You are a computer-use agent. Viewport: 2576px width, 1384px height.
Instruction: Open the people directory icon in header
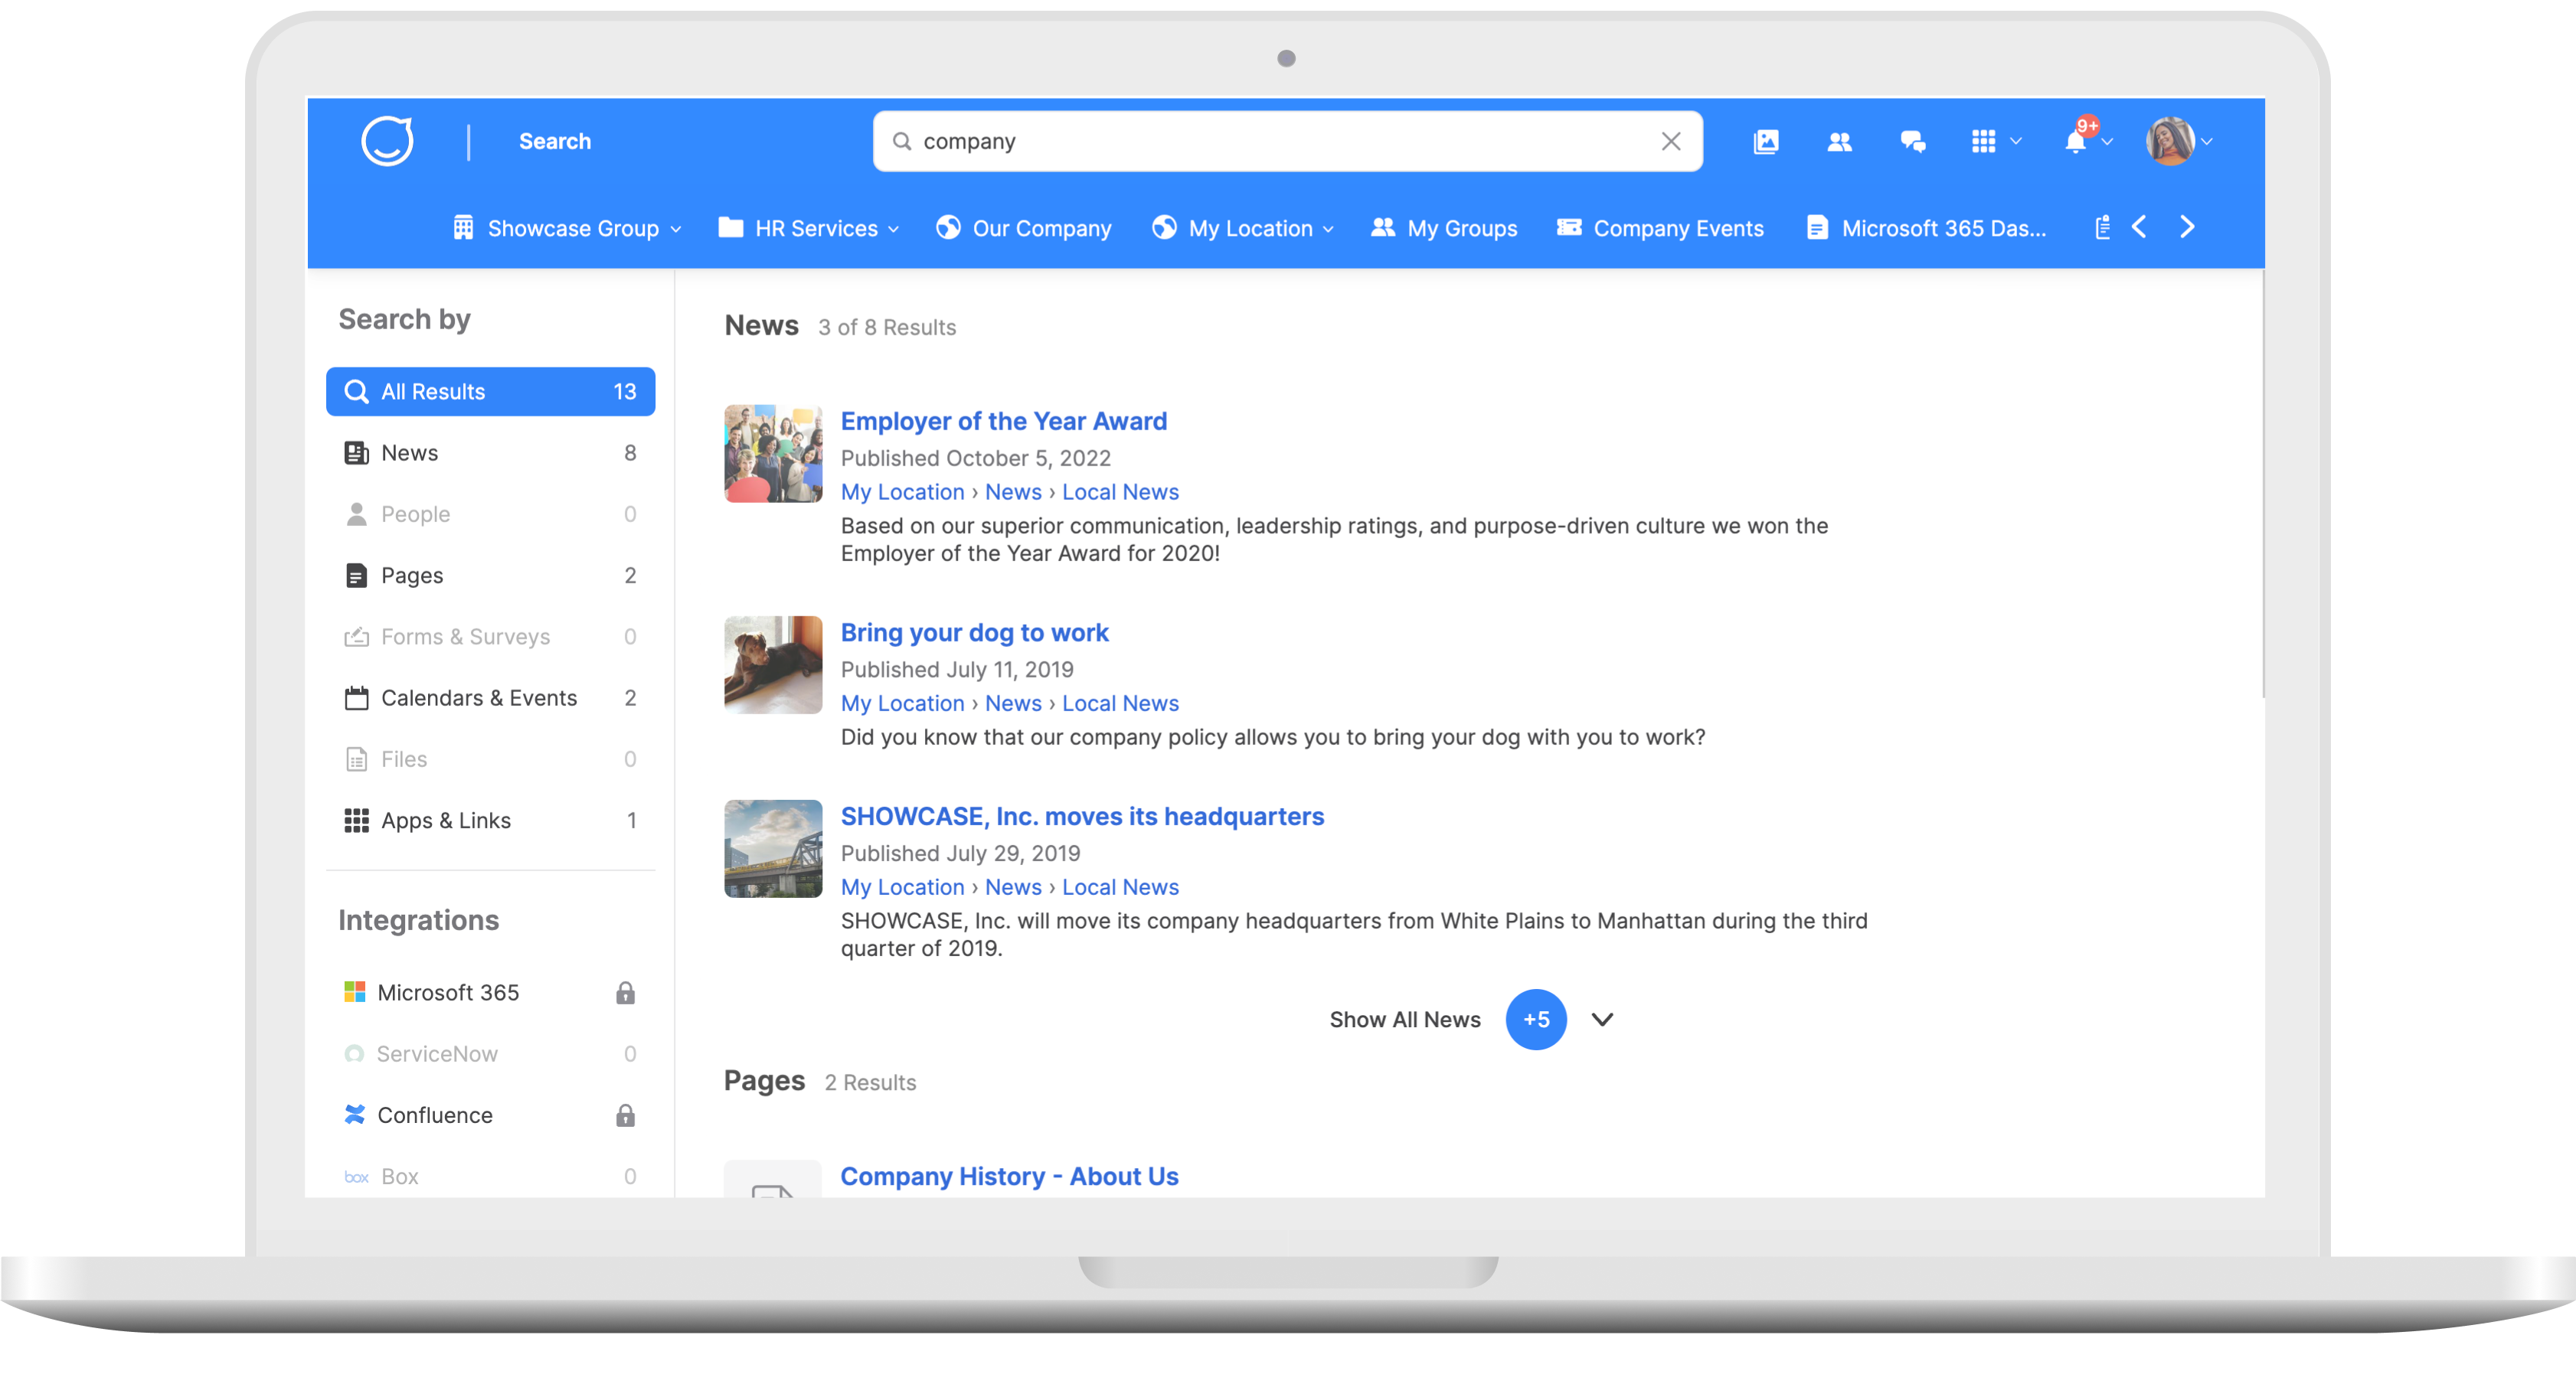pos(1839,142)
